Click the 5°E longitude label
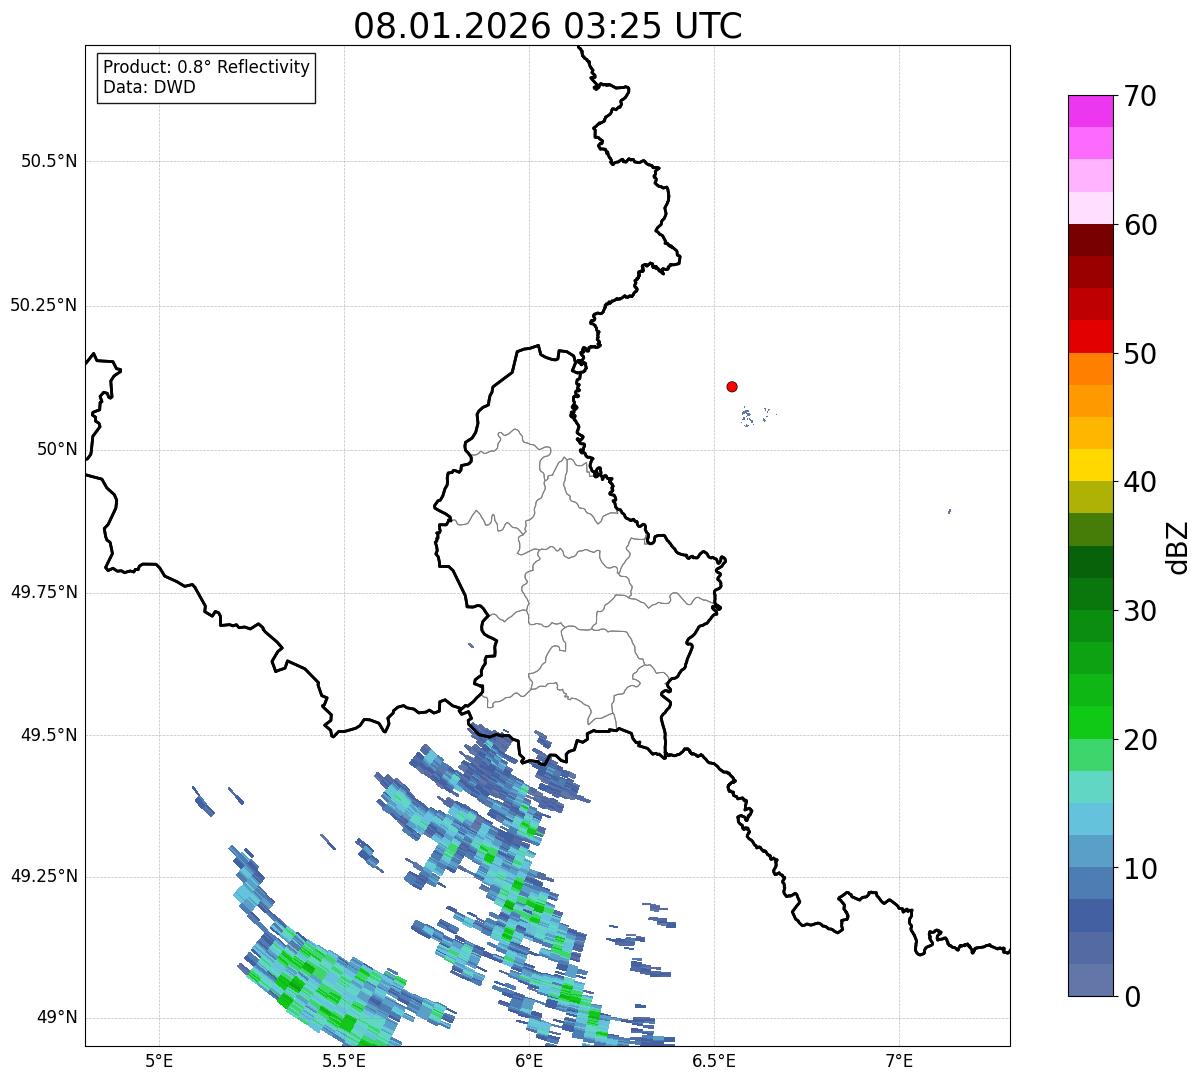Screen dimensions: 1202x1081 tap(159, 1061)
